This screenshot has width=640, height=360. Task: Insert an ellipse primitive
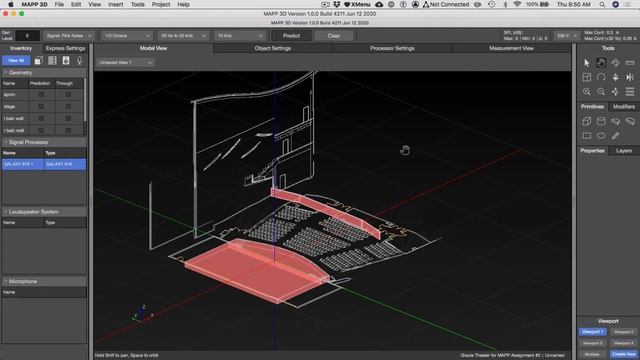point(601,136)
